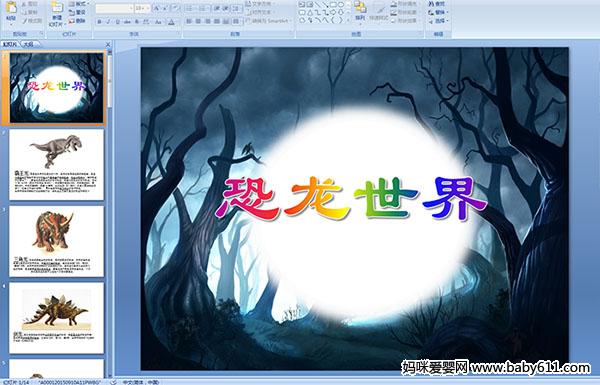The width and height of the screenshot is (600, 385).
Task: Click the columns icon in paragraph group
Action: tap(236, 21)
